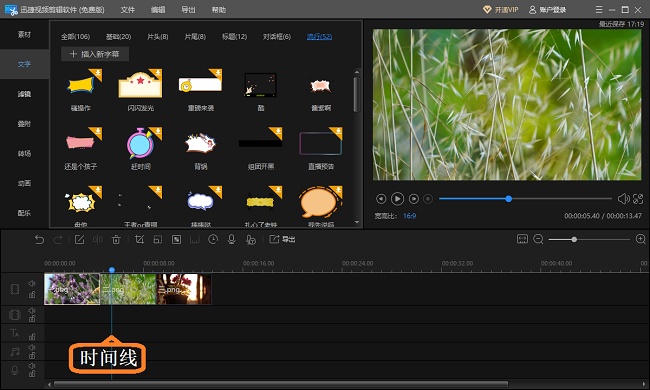Image resolution: width=650 pixels, height=390 pixels.
Task: Open the 文件 menu
Action: click(128, 10)
